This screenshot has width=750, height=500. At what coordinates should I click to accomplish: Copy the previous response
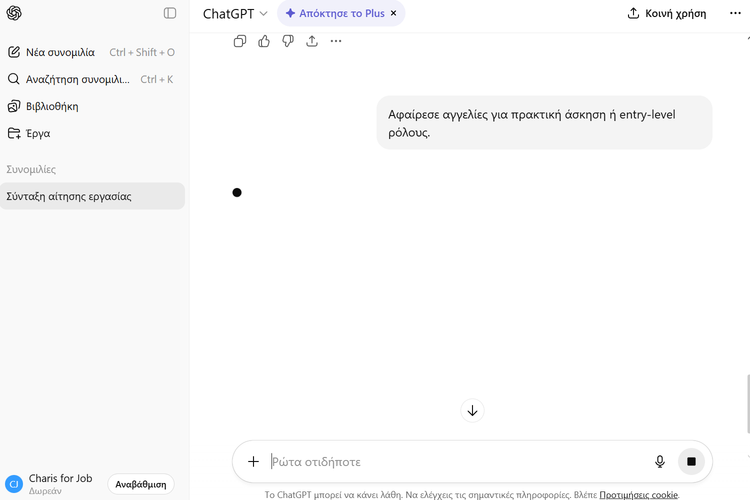(x=240, y=41)
